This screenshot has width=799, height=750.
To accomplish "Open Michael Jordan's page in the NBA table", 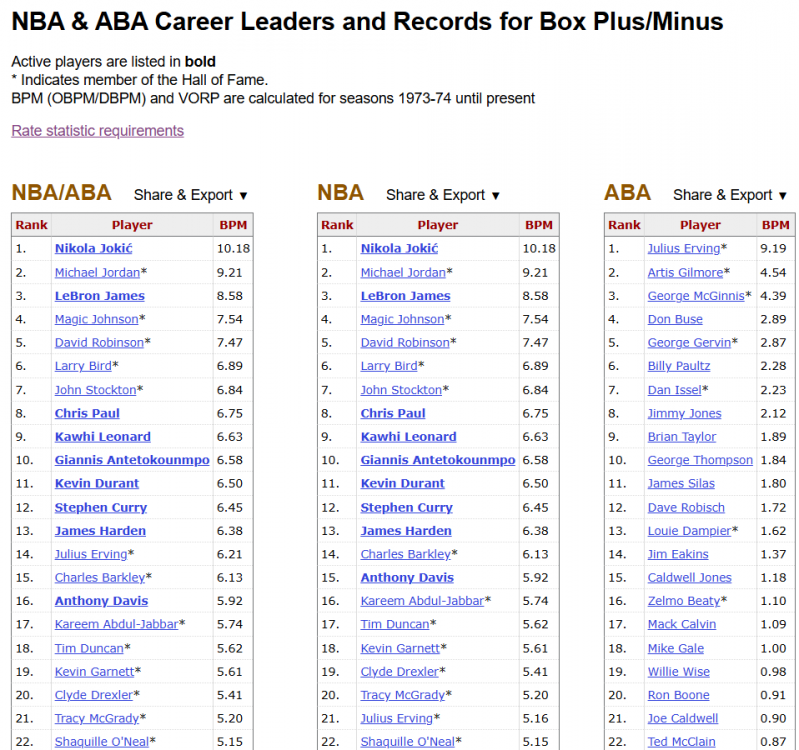I will [403, 272].
